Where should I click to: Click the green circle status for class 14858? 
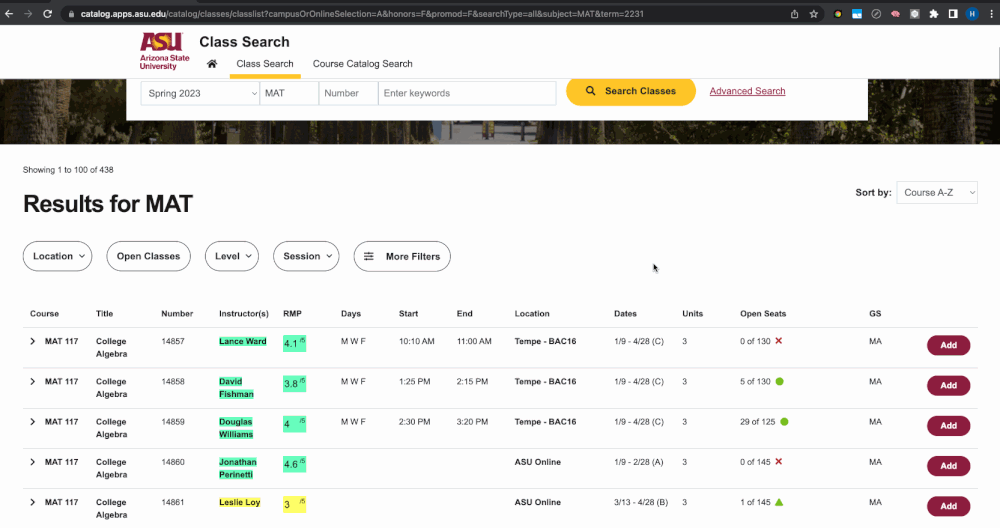(x=779, y=381)
